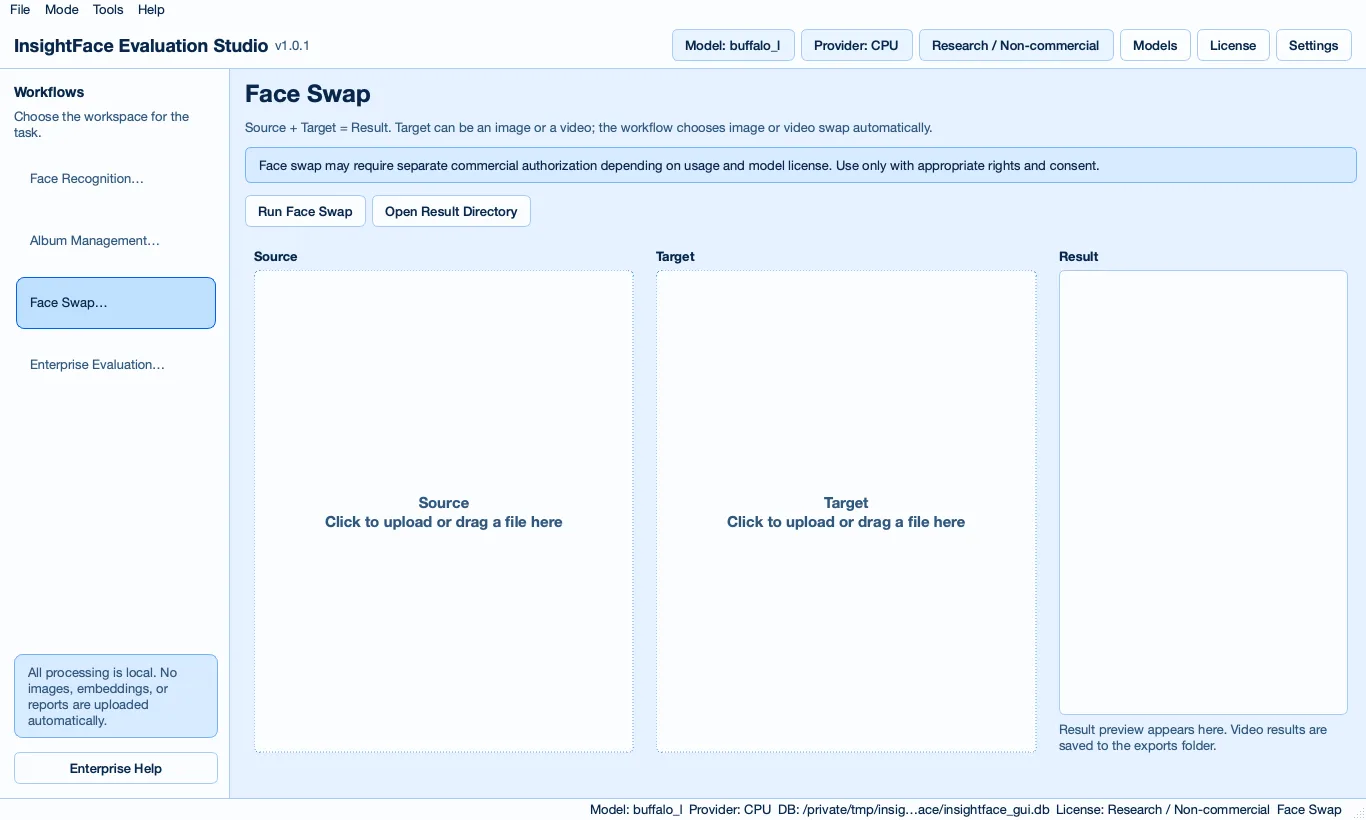The height and width of the screenshot is (820, 1366).
Task: Open the Tools menu
Action: [108, 10]
